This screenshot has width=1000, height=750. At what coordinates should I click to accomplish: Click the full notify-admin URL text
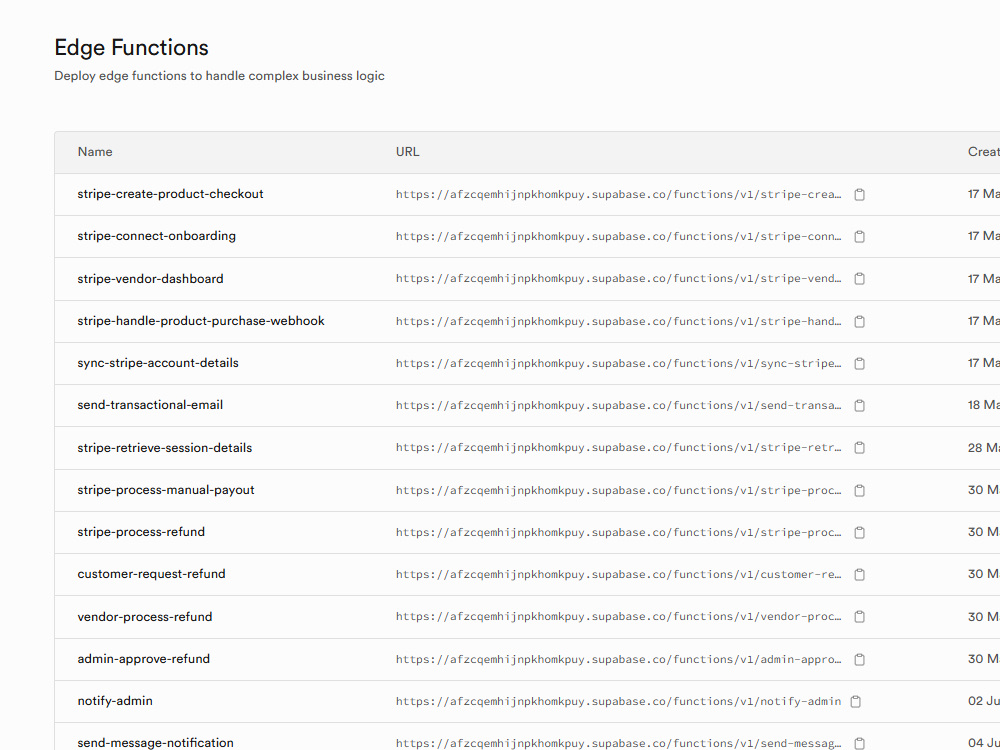[619, 702]
